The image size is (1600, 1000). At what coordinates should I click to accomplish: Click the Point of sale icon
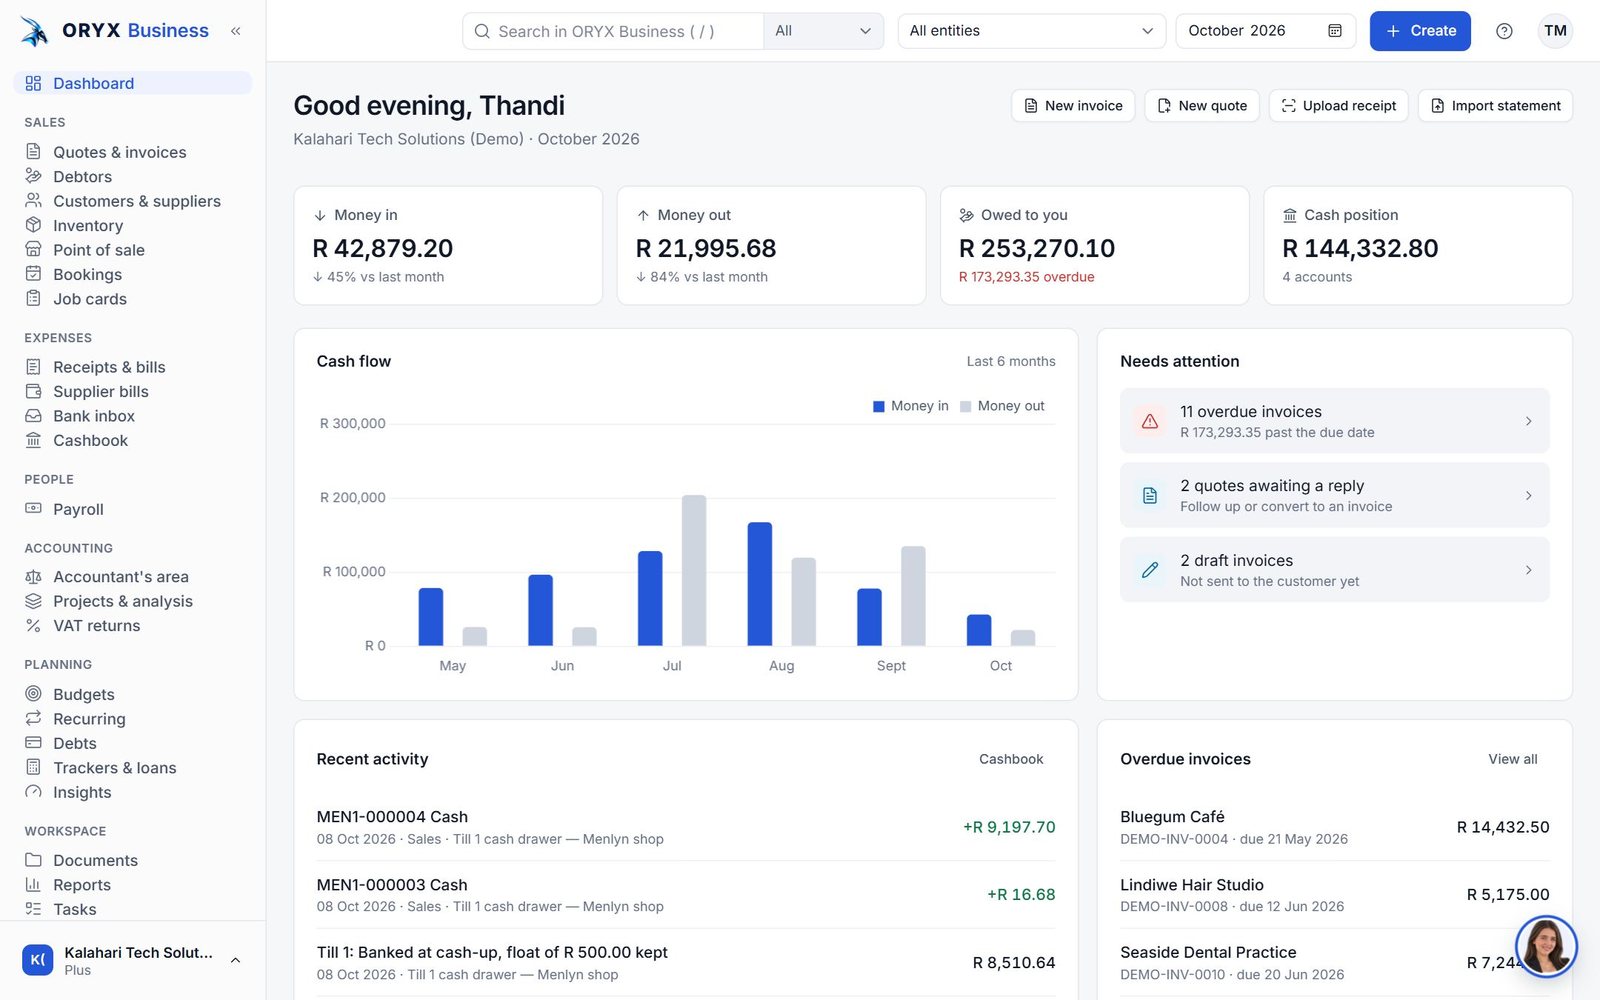click(x=33, y=249)
